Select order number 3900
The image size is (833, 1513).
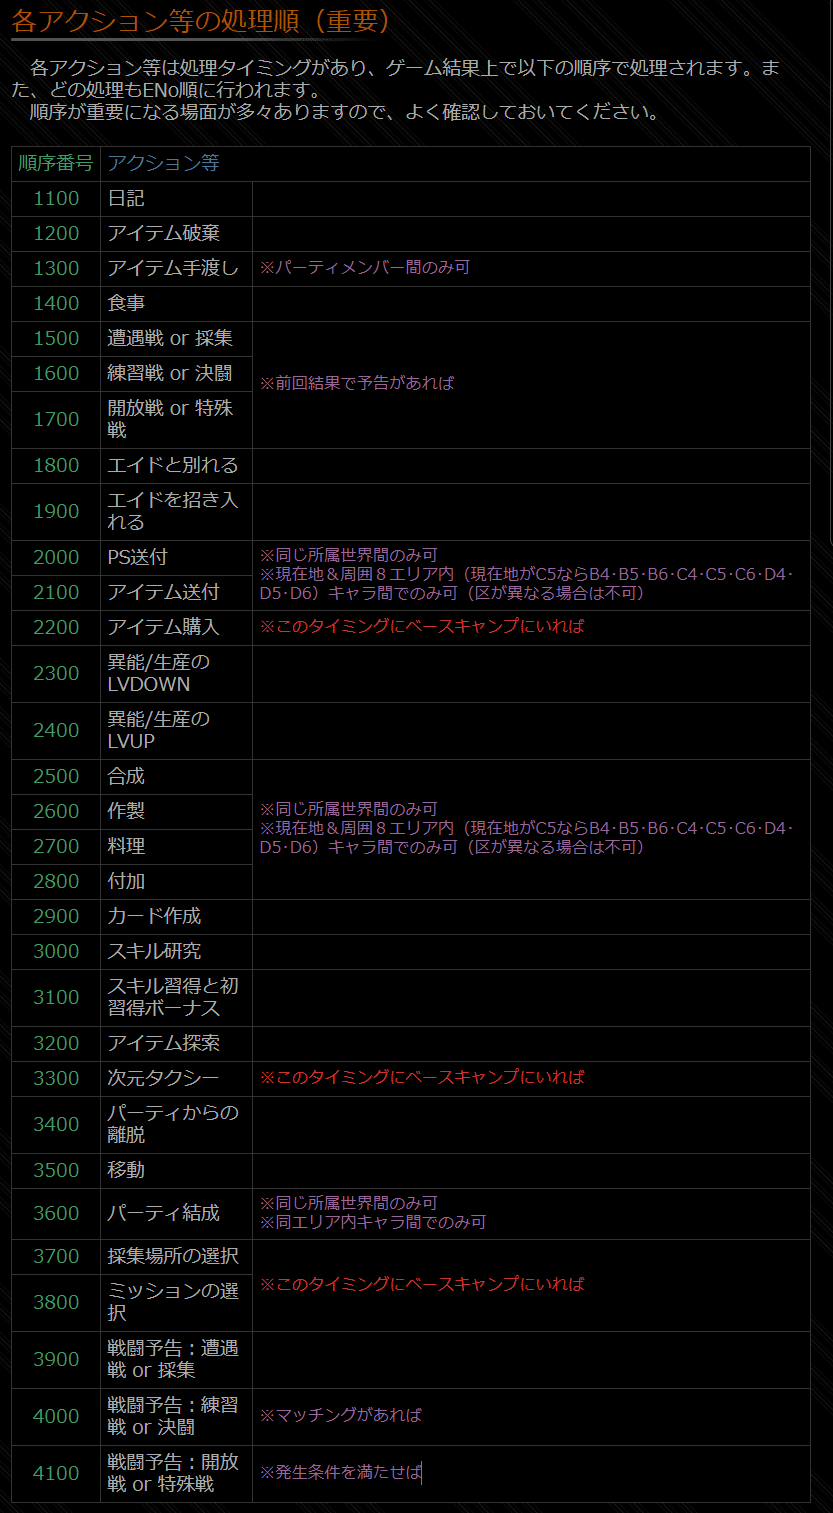tap(56, 1360)
